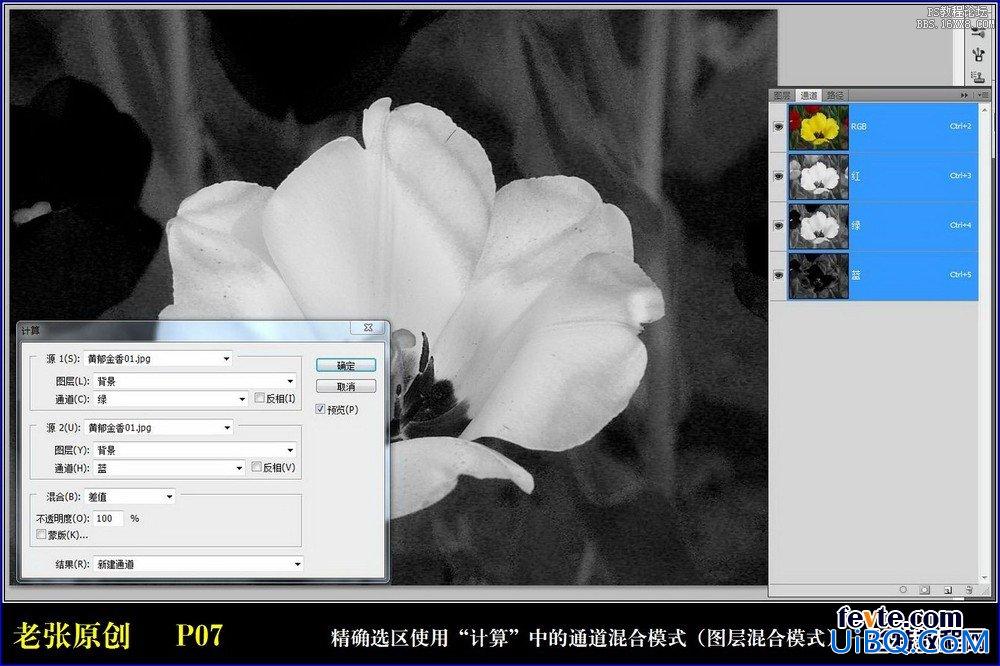Open the Brush presets panel icon
The image size is (1000, 666).
(x=978, y=33)
